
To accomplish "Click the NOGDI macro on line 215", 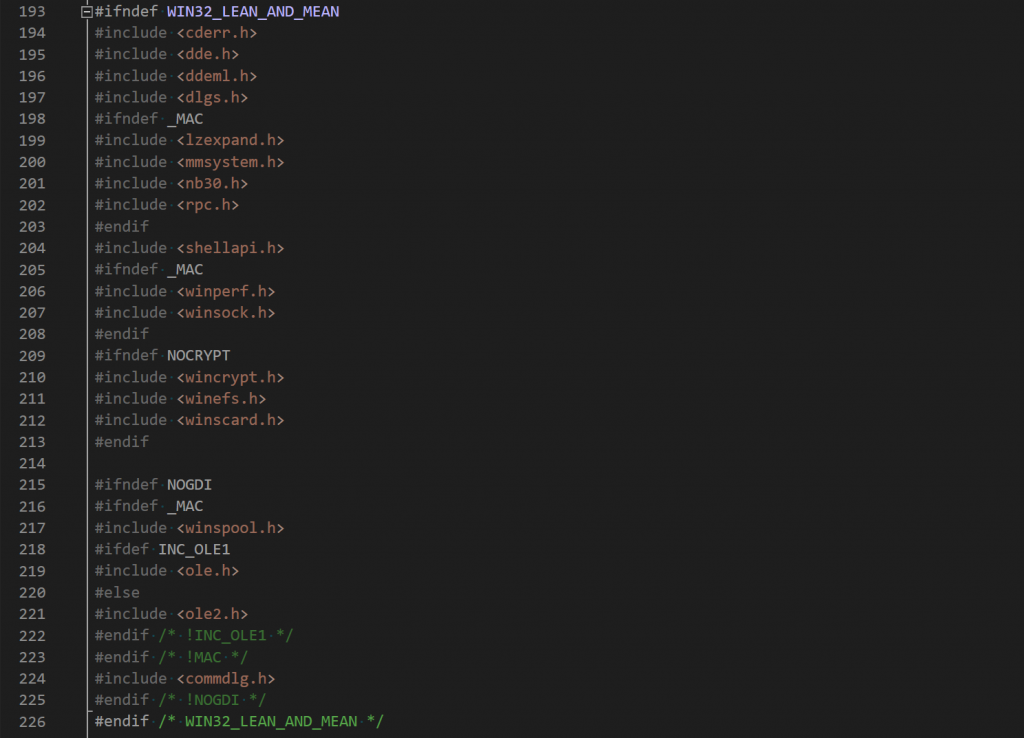I will click(x=190, y=485).
